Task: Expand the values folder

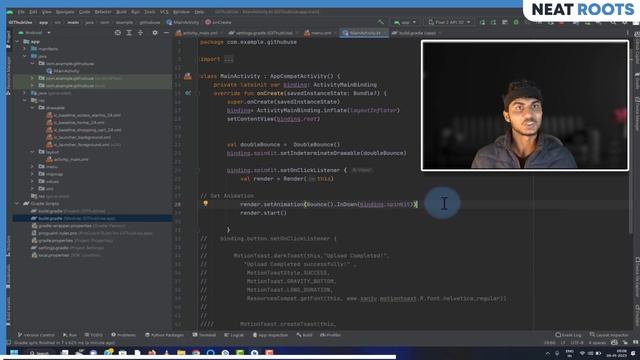Action: point(32,181)
